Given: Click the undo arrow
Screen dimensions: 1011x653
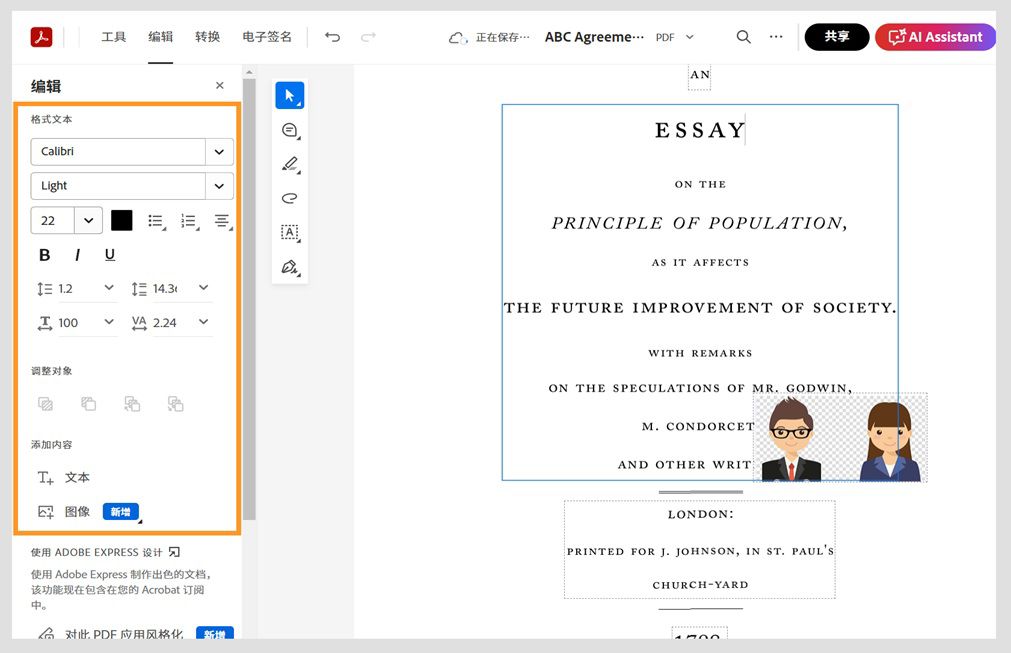Looking at the screenshot, I should click(332, 36).
